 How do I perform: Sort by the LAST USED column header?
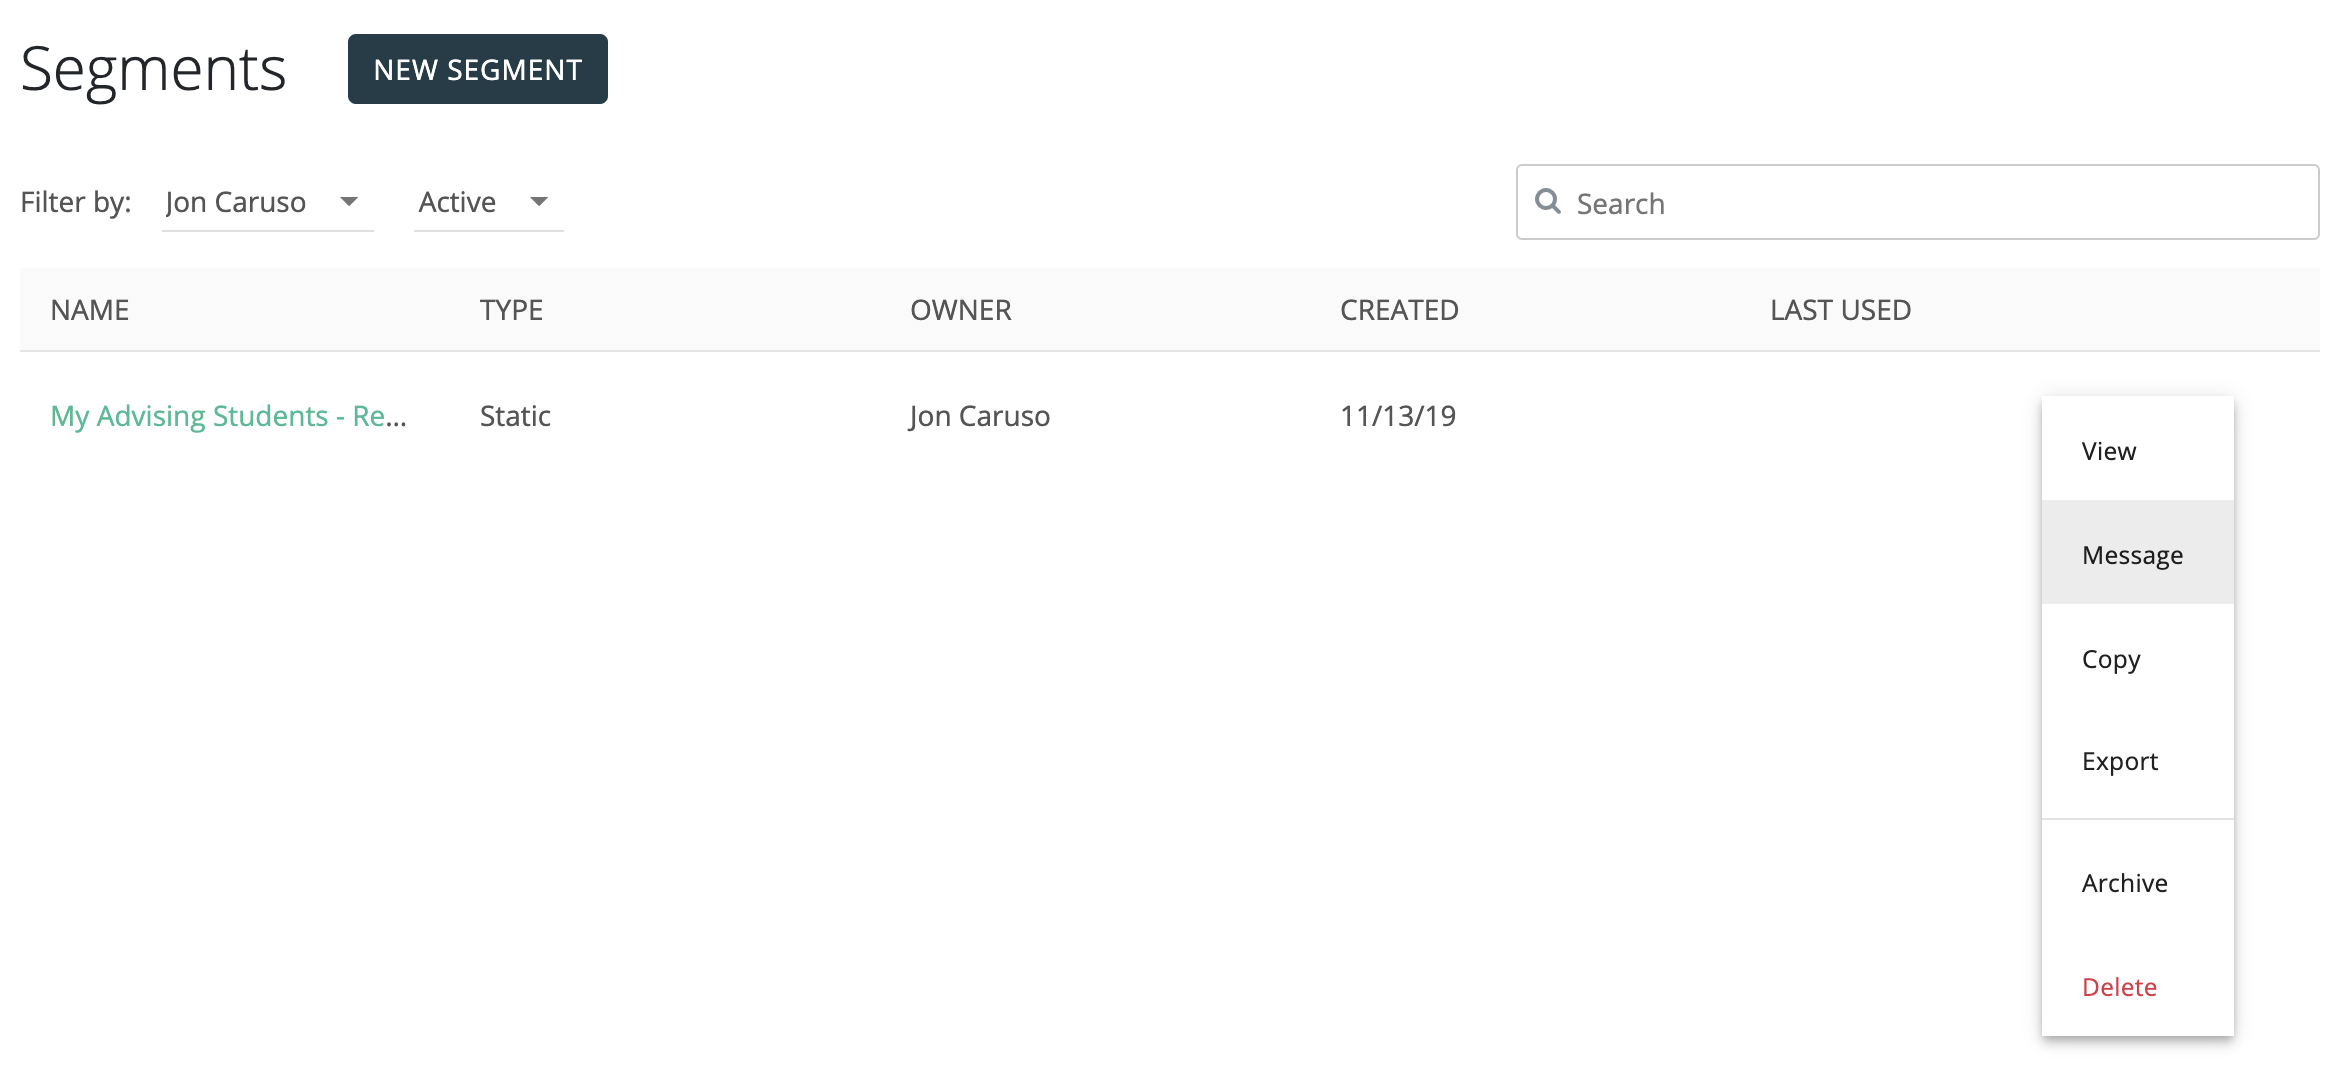pos(1840,310)
